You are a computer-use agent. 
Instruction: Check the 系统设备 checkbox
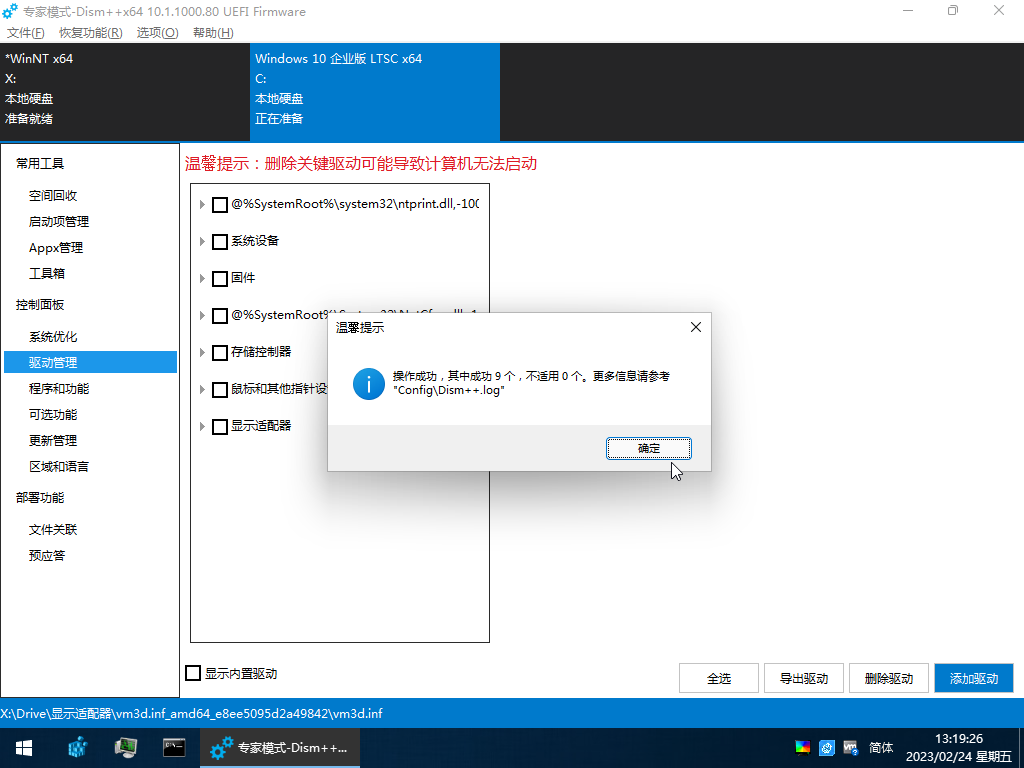(x=220, y=242)
